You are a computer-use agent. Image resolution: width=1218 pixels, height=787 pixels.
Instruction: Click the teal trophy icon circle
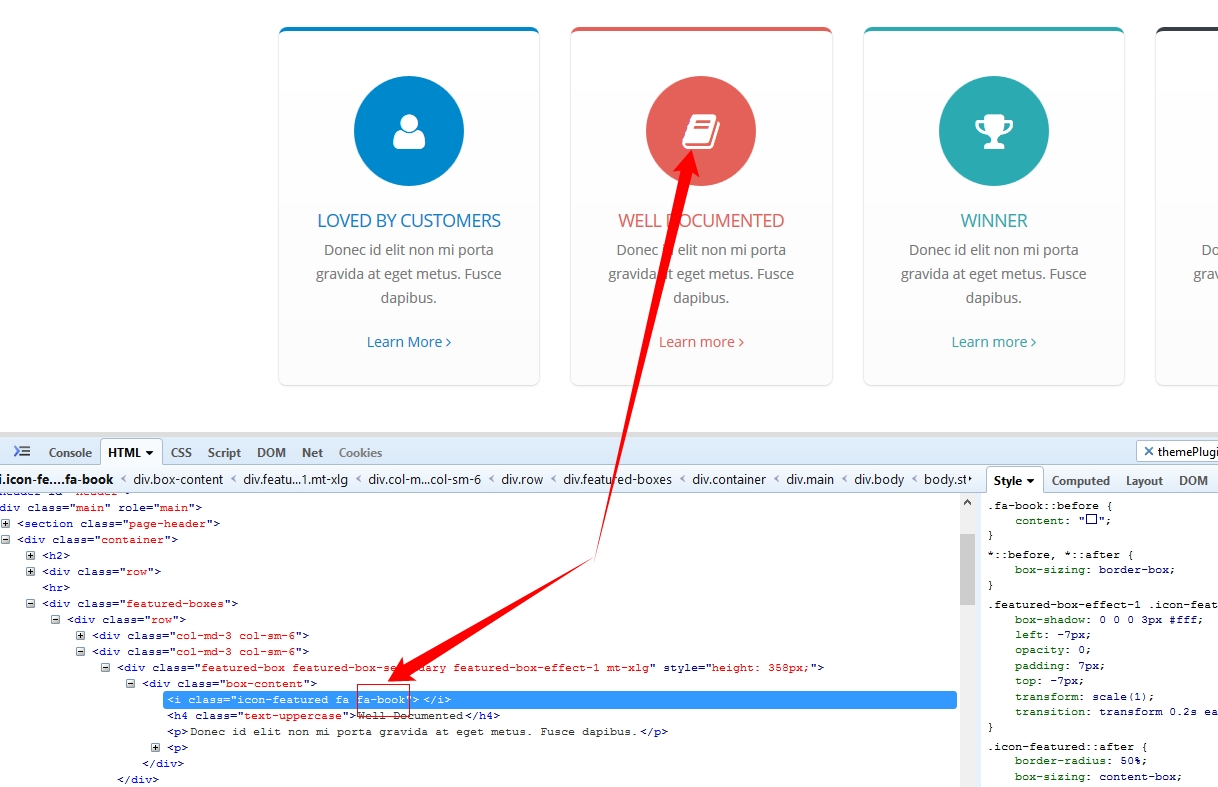coord(994,131)
